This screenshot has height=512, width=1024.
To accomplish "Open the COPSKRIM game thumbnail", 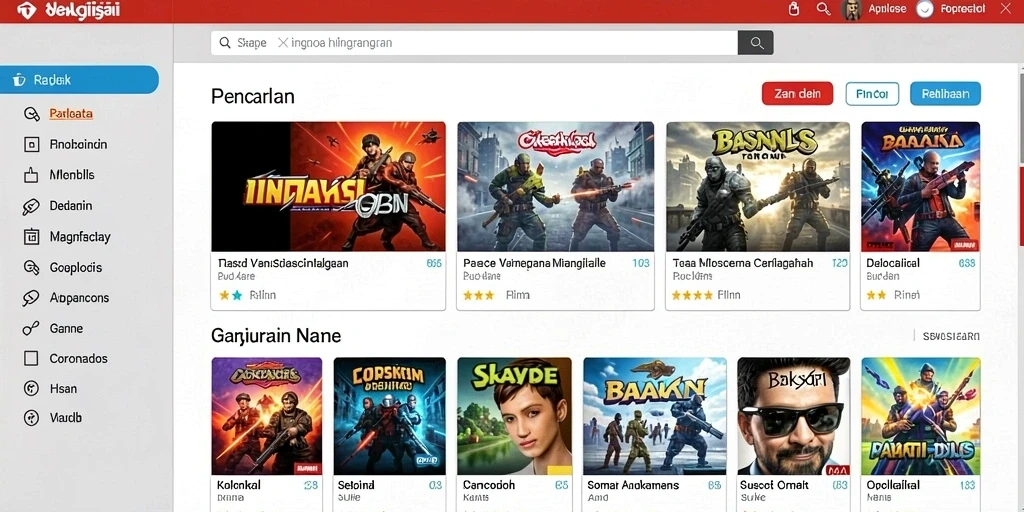I will click(x=390, y=416).
